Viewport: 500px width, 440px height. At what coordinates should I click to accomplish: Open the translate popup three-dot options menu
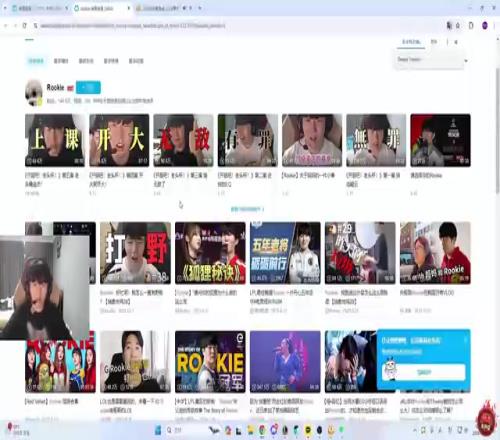pos(447,42)
